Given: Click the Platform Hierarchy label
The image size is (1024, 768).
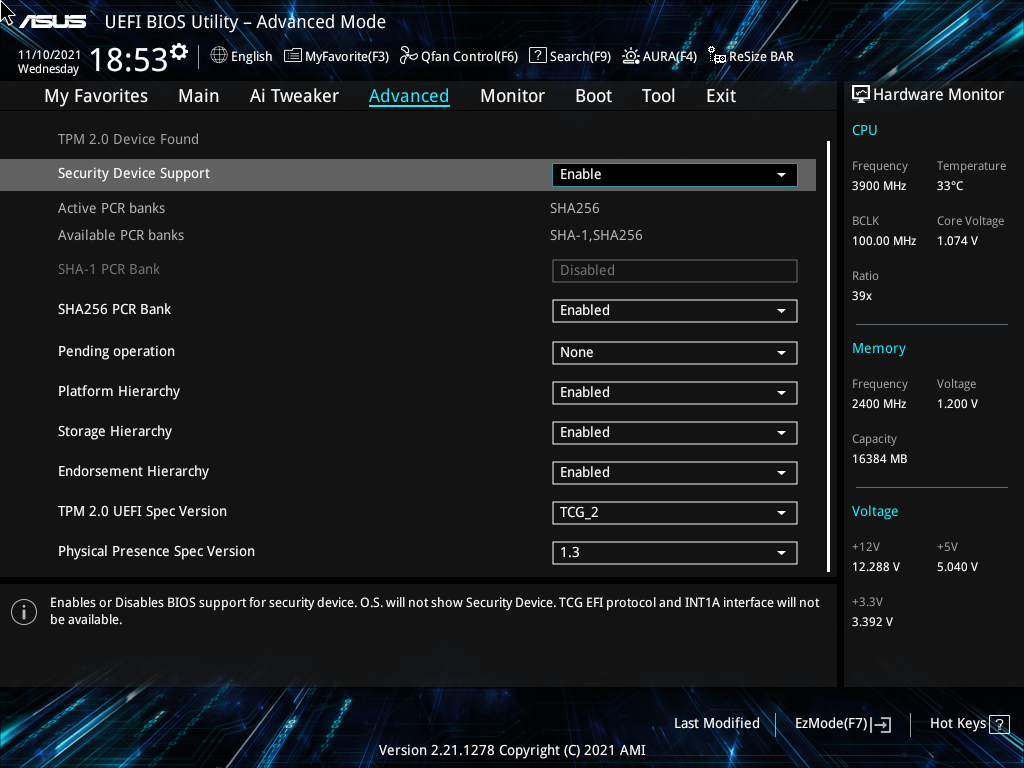Looking at the screenshot, I should pyautogui.click(x=119, y=391).
